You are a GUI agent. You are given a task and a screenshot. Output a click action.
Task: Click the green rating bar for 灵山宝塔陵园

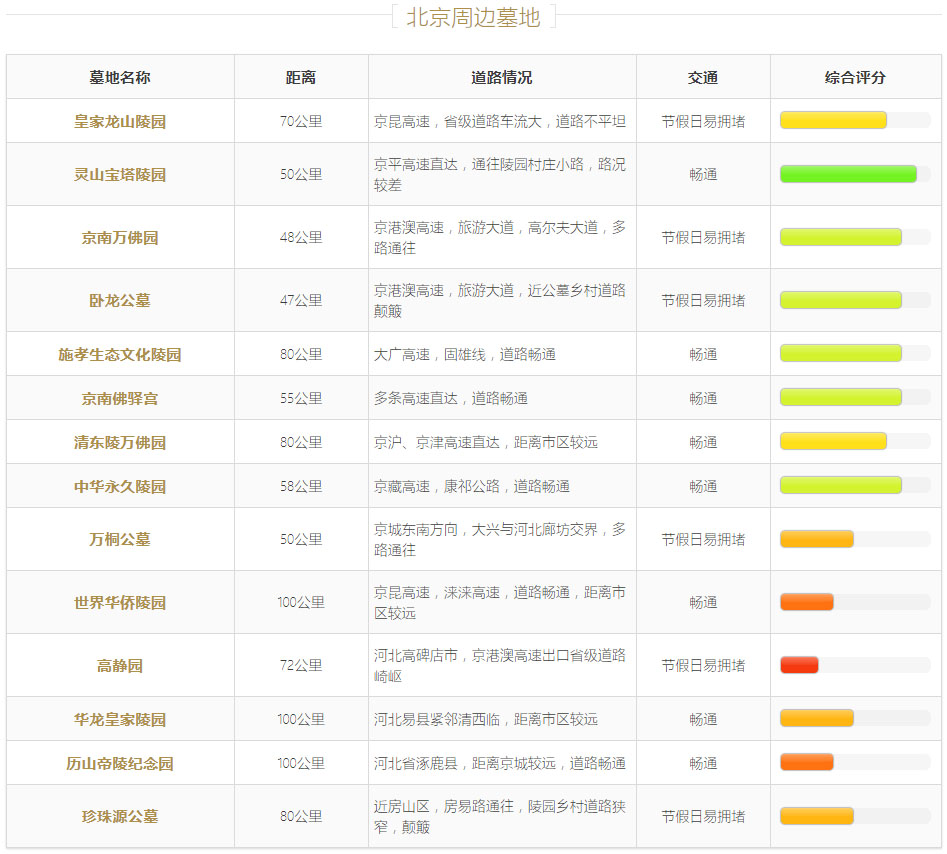(848, 174)
